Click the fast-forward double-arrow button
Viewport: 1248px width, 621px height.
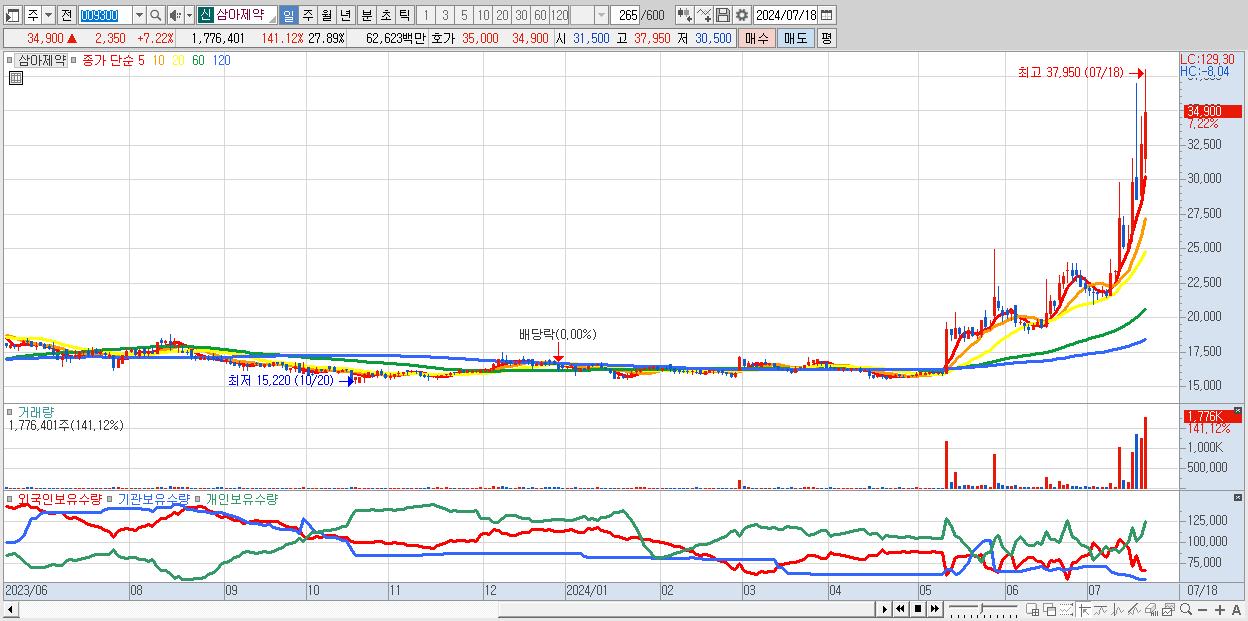[x=934, y=609]
